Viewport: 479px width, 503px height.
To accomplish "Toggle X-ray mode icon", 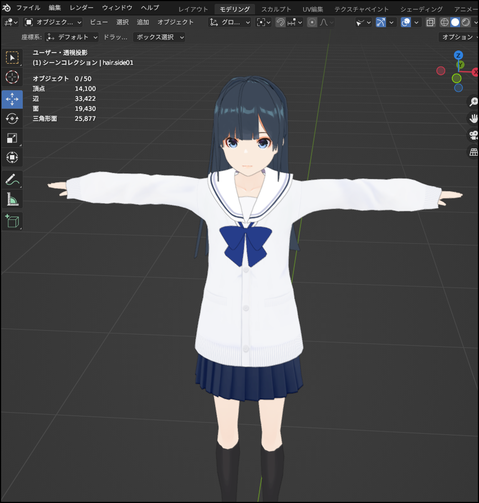I will coord(431,22).
